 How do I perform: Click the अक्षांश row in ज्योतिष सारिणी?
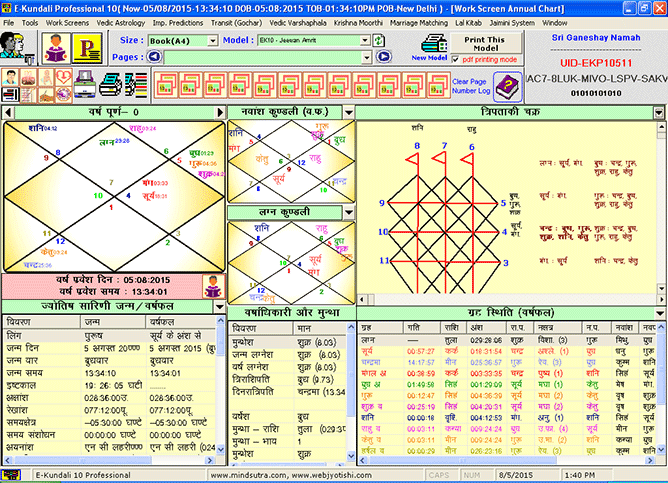110,398
